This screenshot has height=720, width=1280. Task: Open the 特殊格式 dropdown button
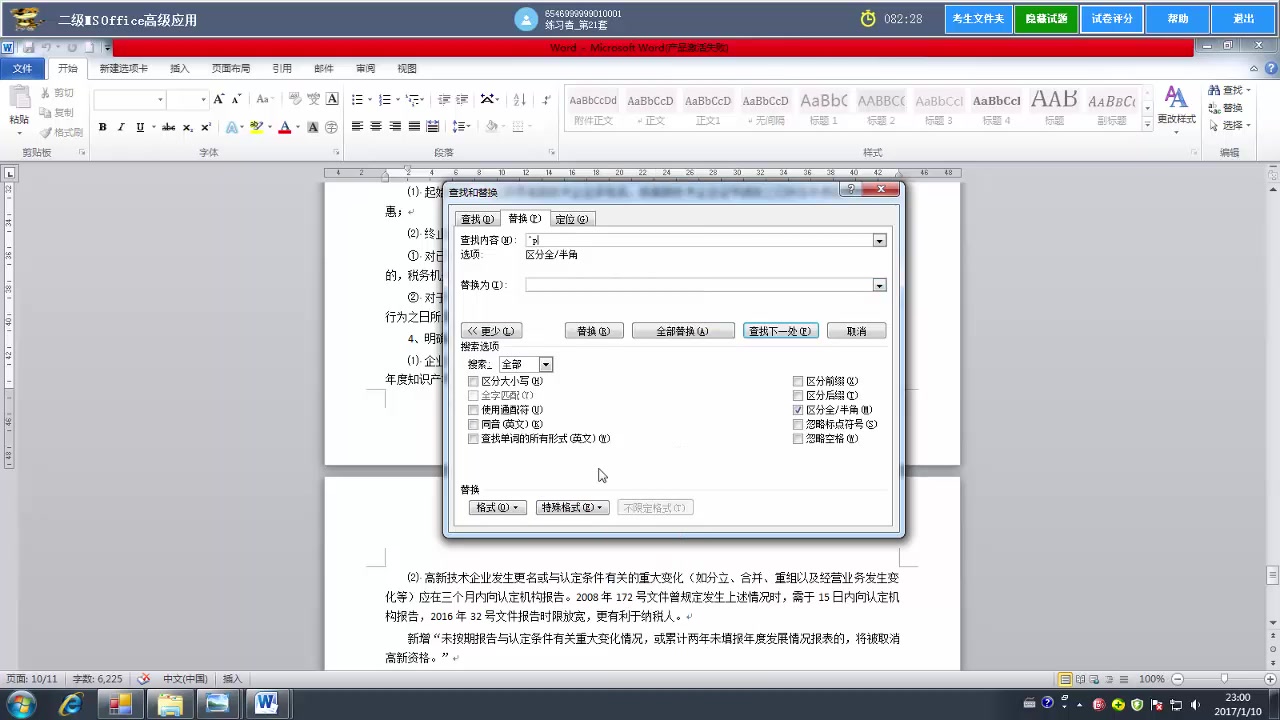[572, 508]
